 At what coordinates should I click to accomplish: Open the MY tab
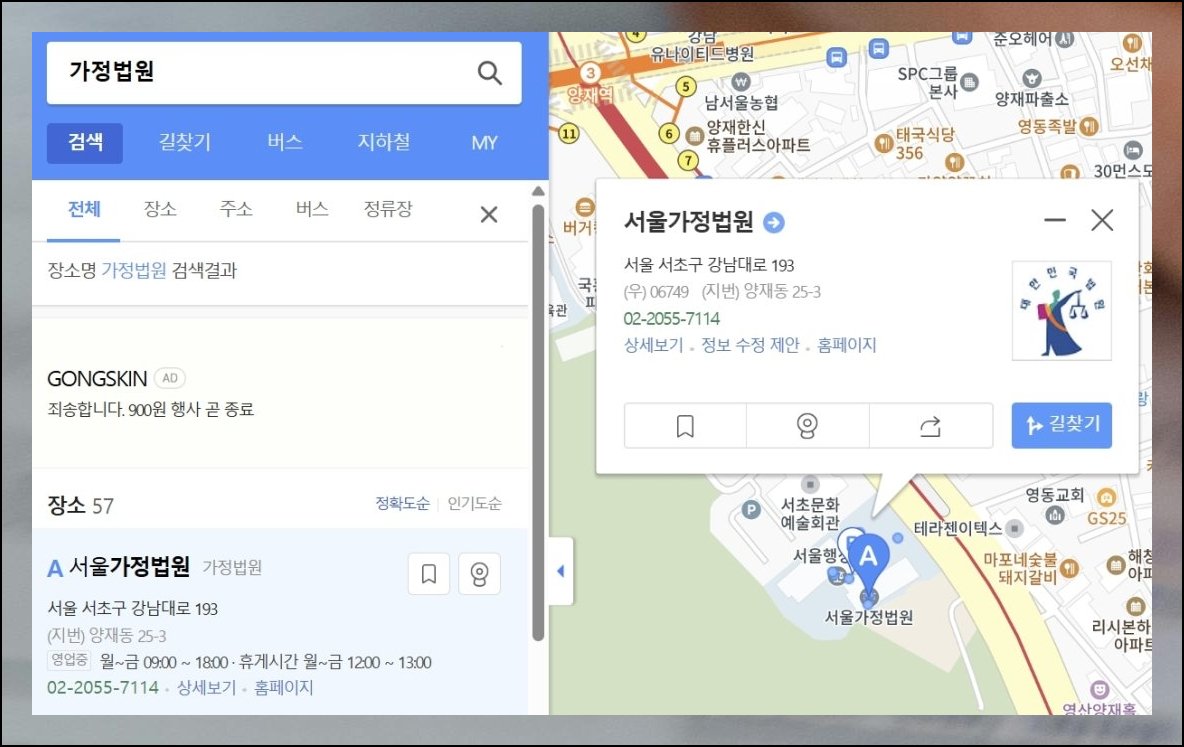coord(484,143)
